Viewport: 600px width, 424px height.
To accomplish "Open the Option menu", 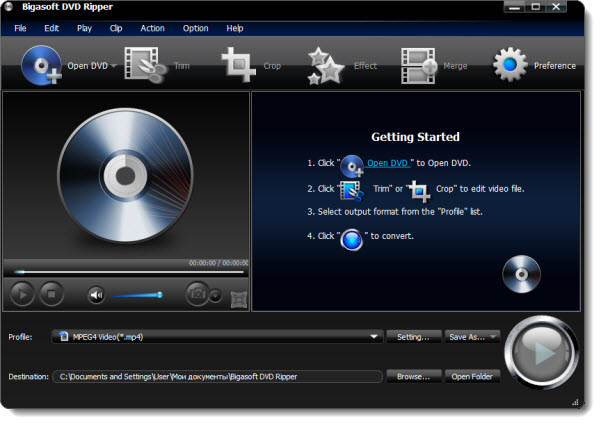I will [195, 28].
